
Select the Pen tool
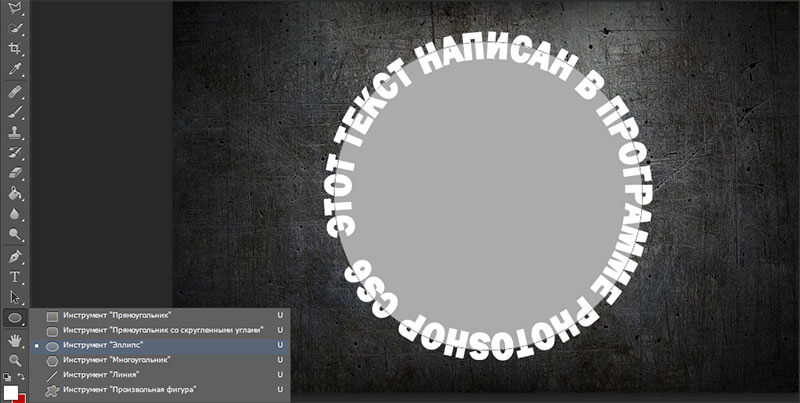click(x=15, y=256)
